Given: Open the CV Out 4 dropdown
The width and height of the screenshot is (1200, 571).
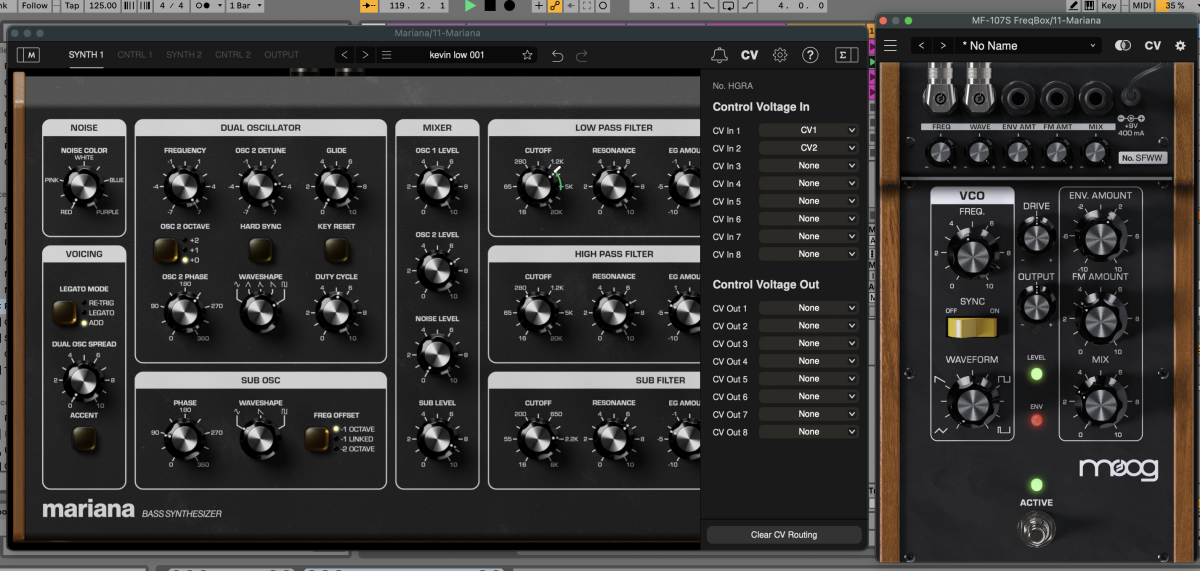Looking at the screenshot, I should (x=809, y=361).
